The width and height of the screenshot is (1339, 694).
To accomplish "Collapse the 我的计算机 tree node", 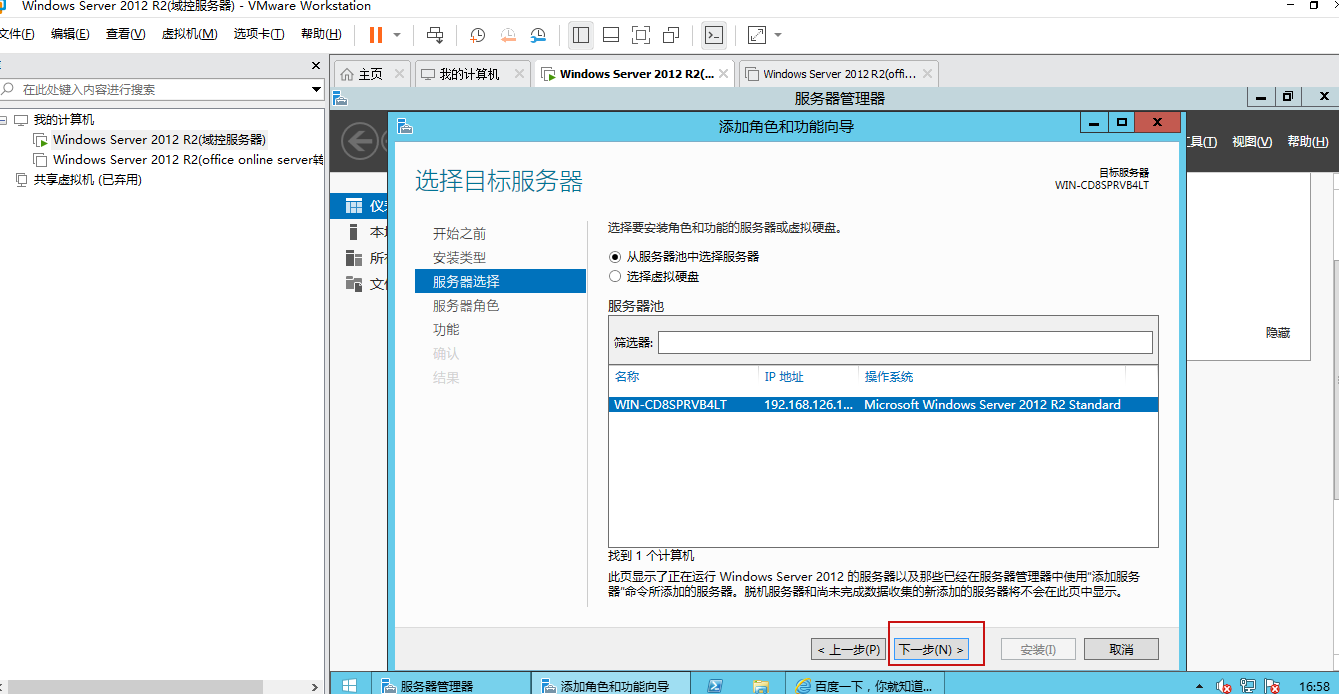I will click(4, 120).
